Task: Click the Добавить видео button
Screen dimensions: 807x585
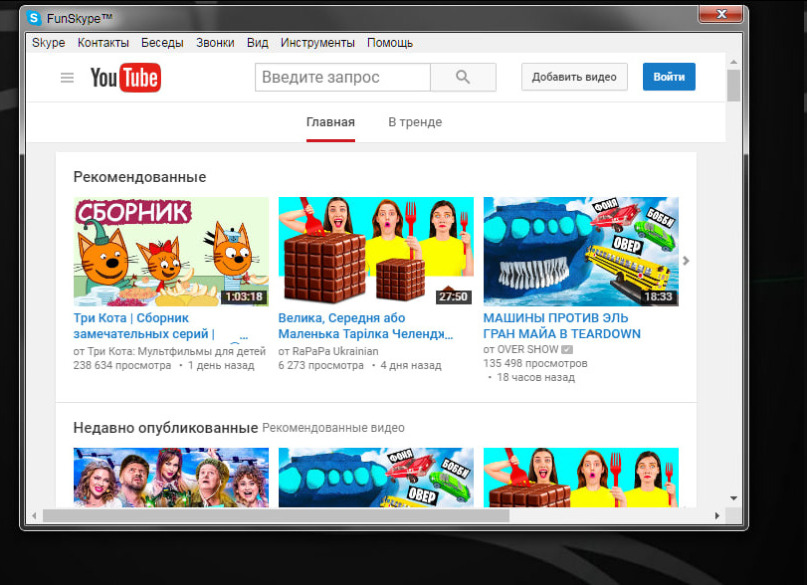Action: tap(574, 77)
